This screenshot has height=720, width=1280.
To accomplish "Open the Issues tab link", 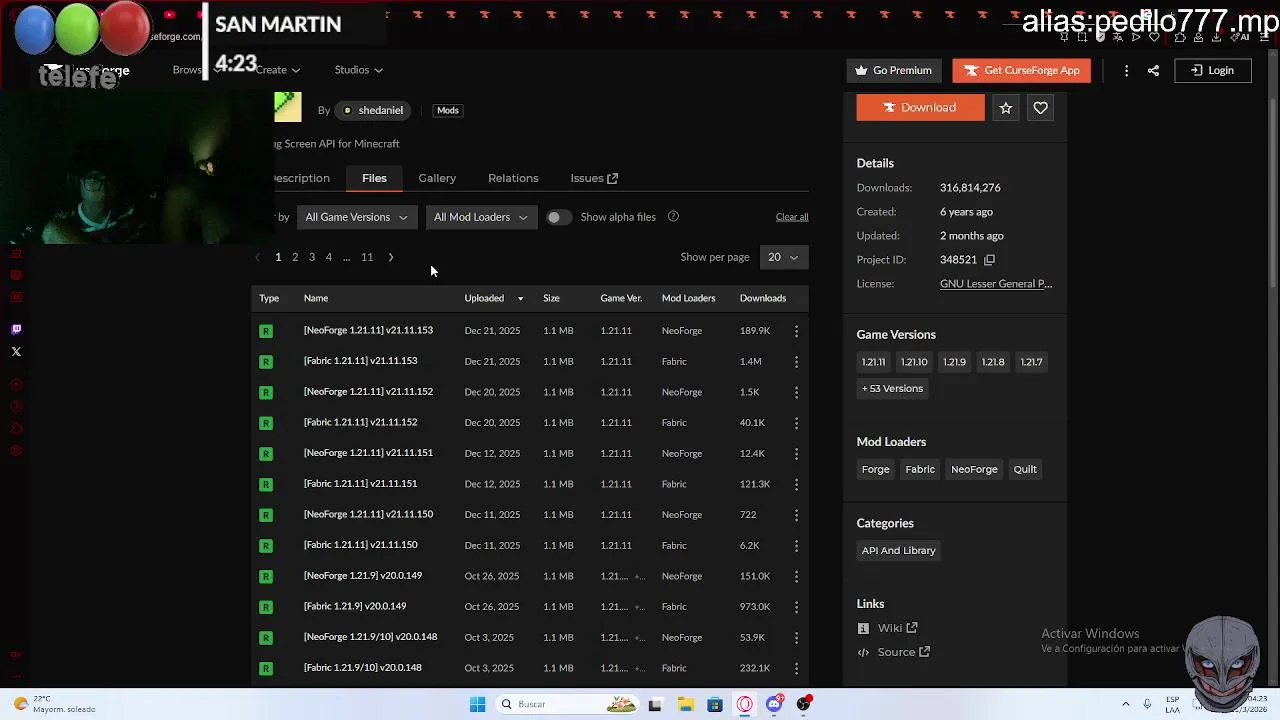I will [x=594, y=178].
